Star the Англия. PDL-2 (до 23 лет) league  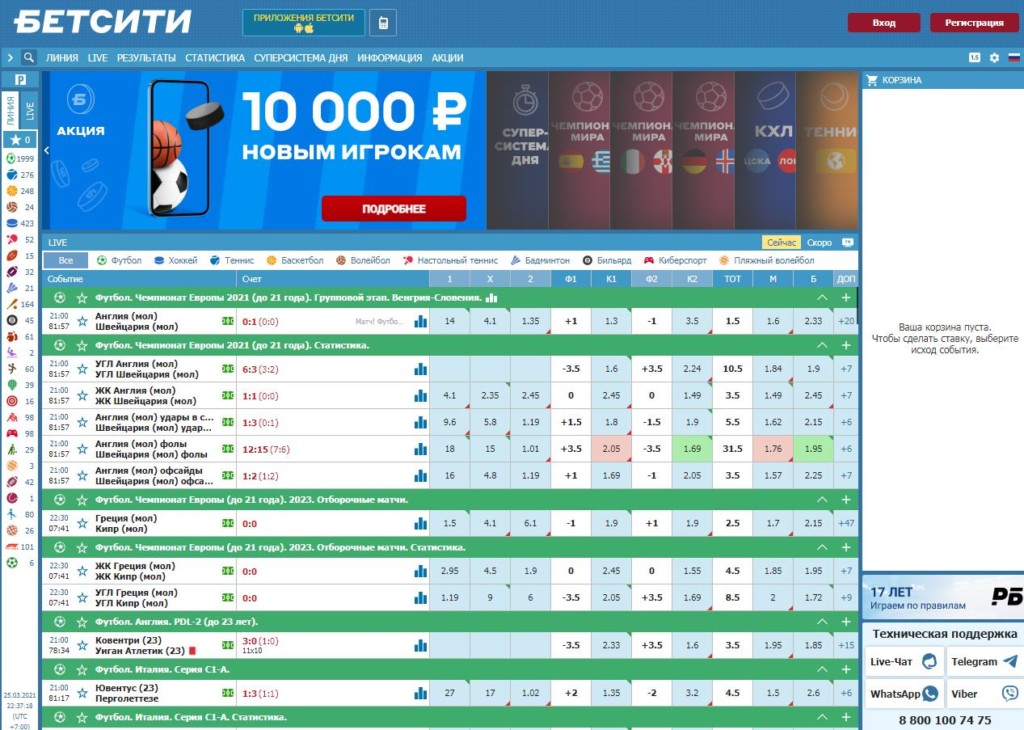pos(82,622)
